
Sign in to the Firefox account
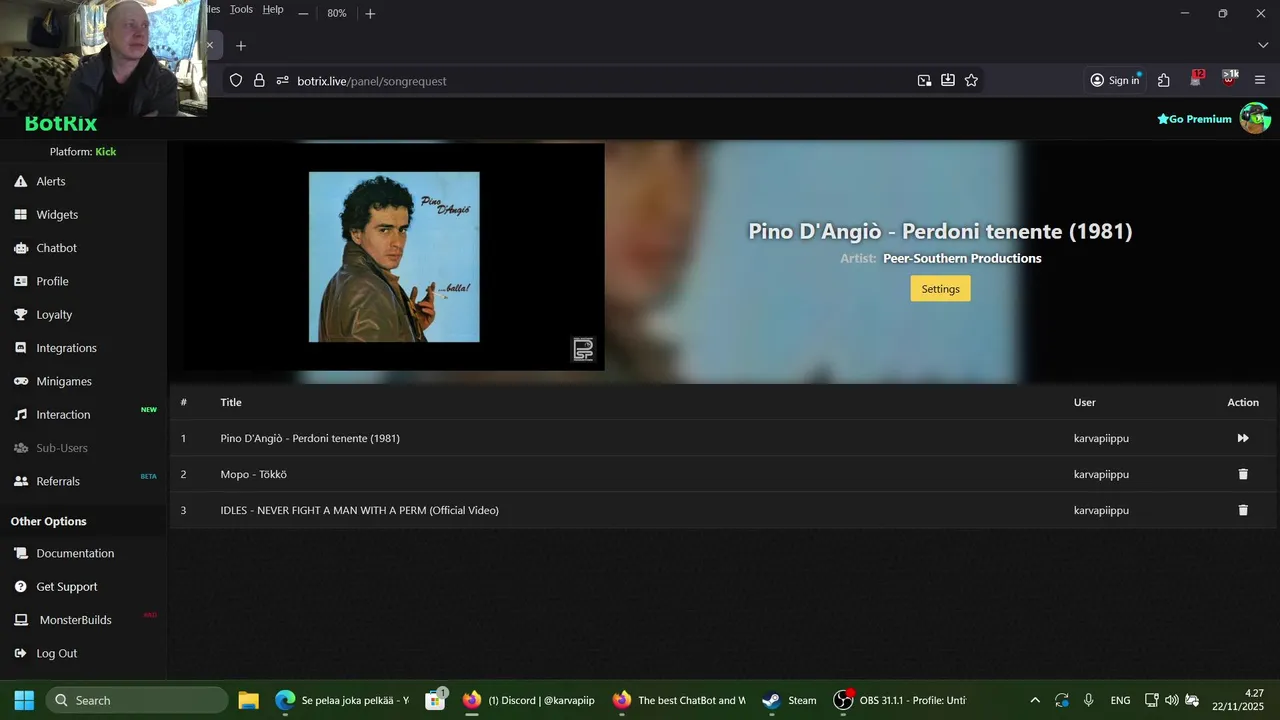1115,80
